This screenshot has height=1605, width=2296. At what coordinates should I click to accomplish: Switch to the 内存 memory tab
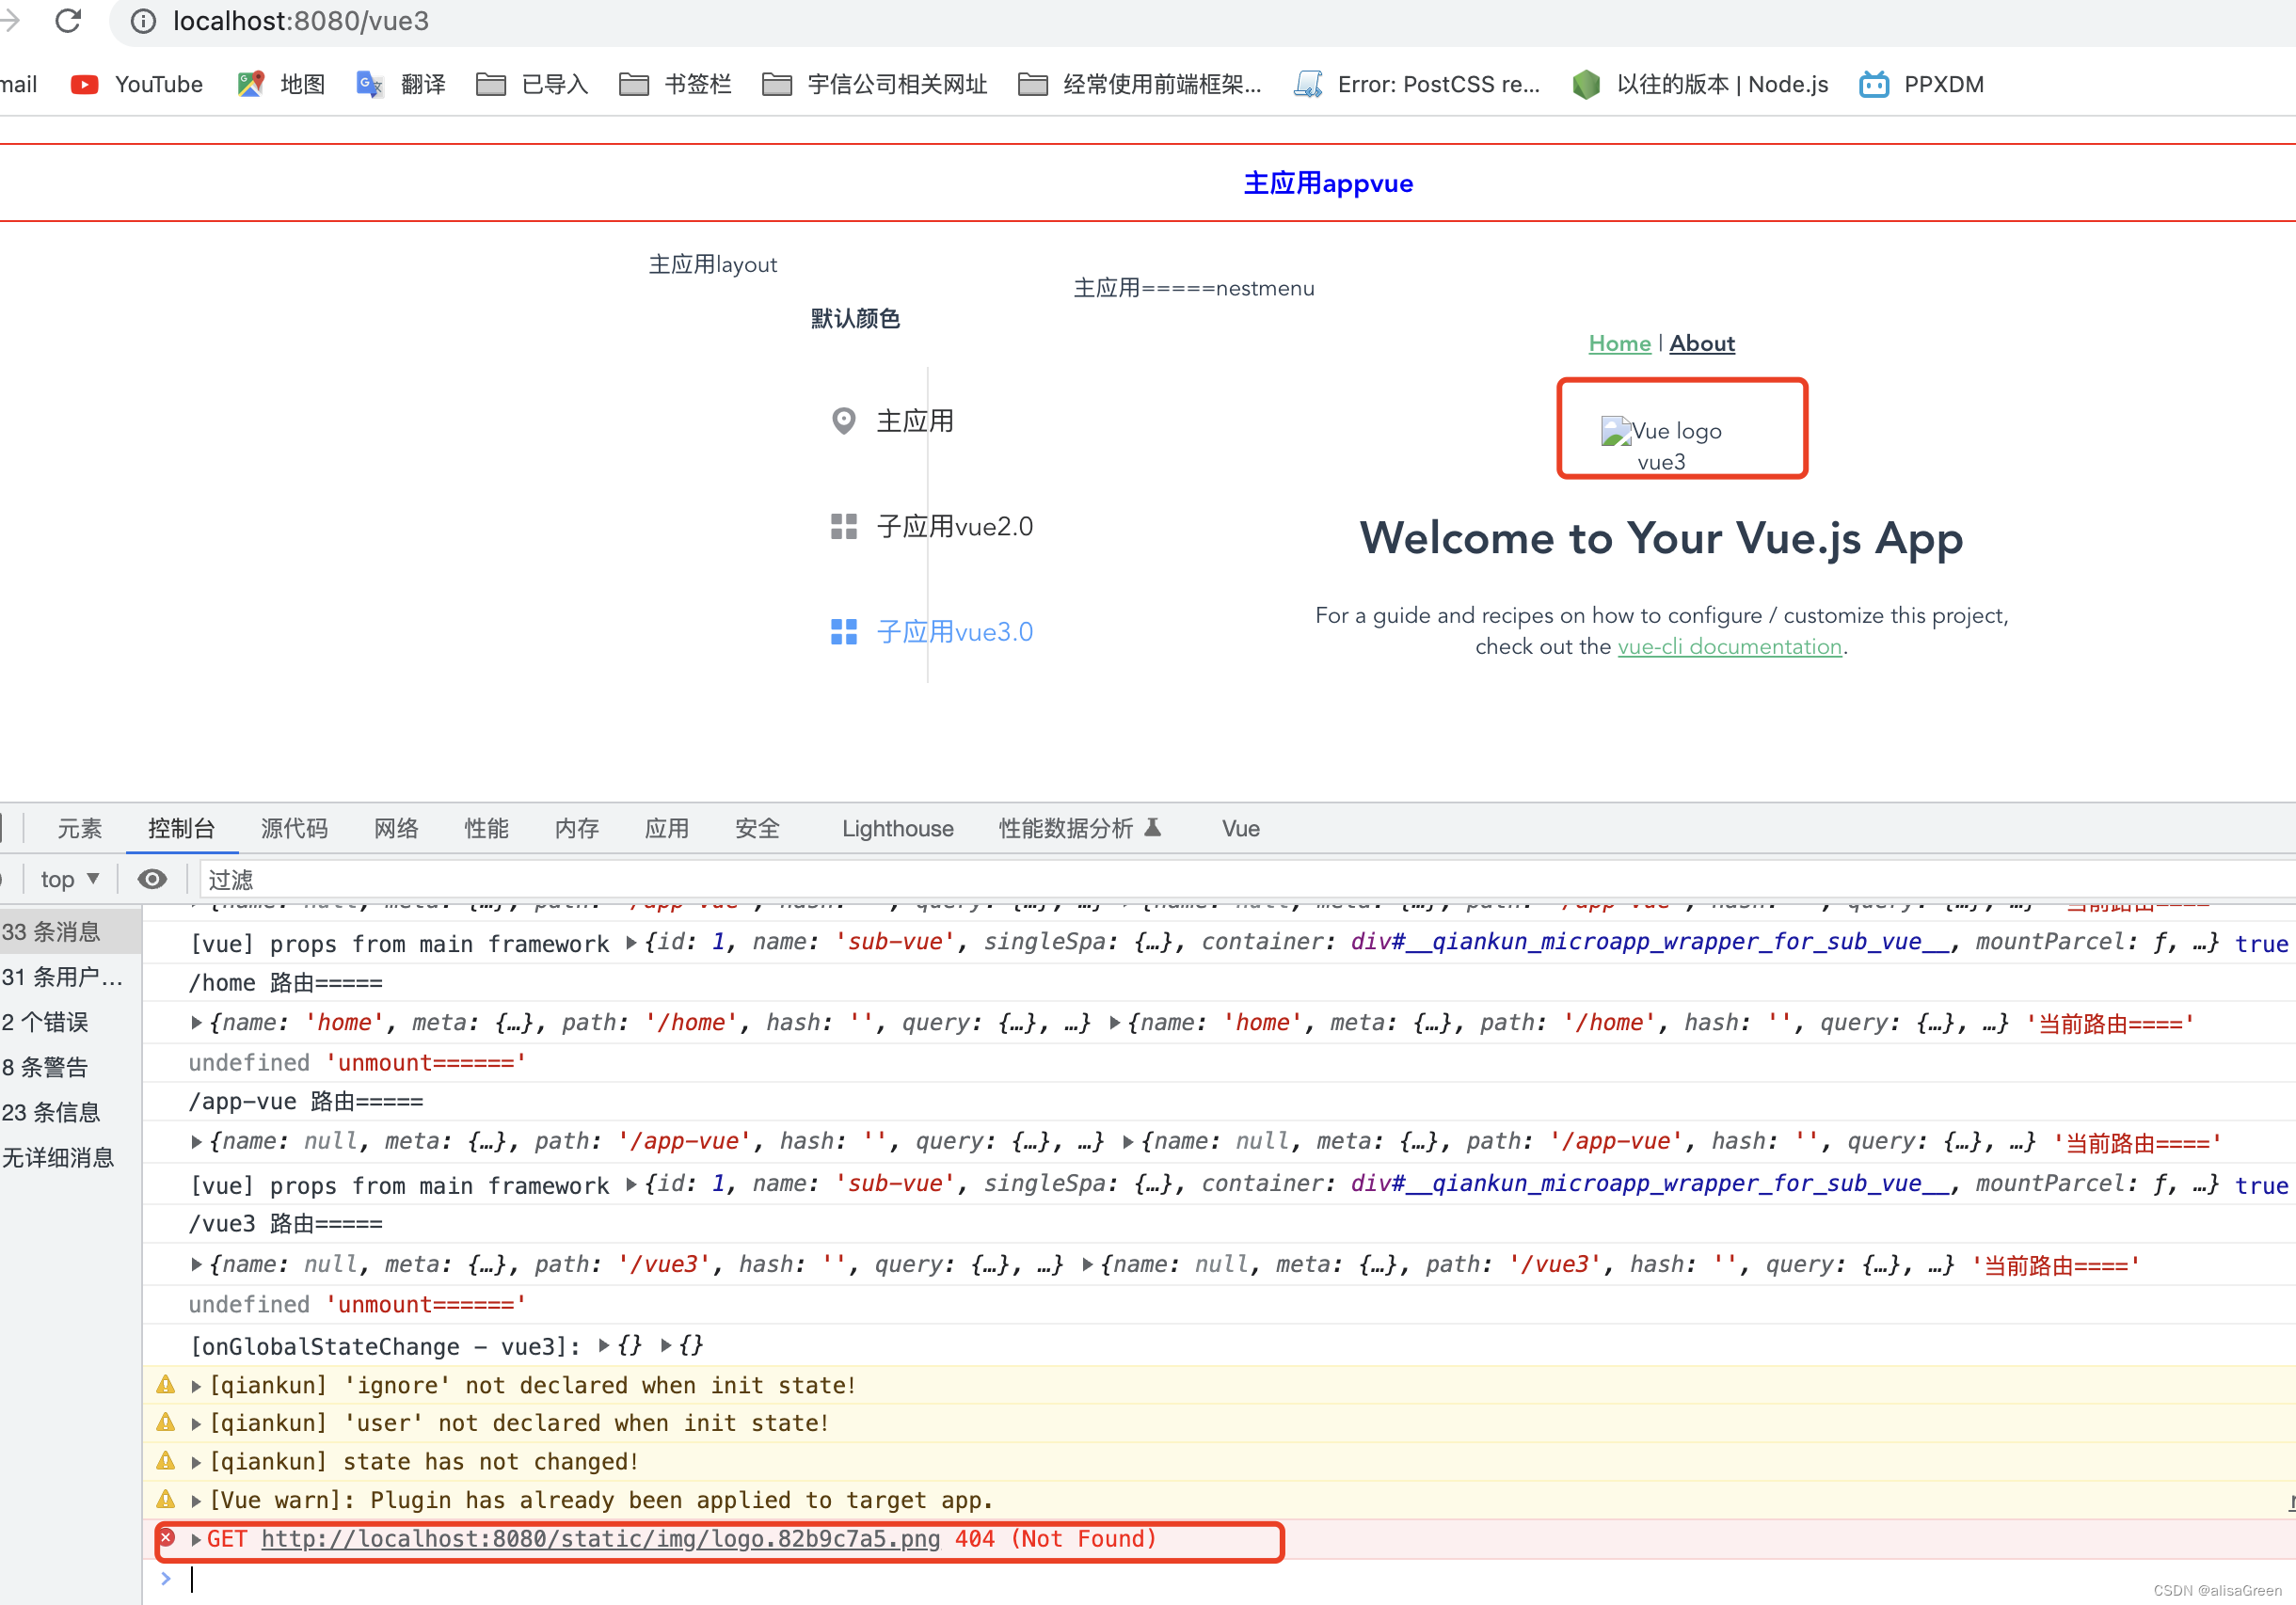point(577,828)
